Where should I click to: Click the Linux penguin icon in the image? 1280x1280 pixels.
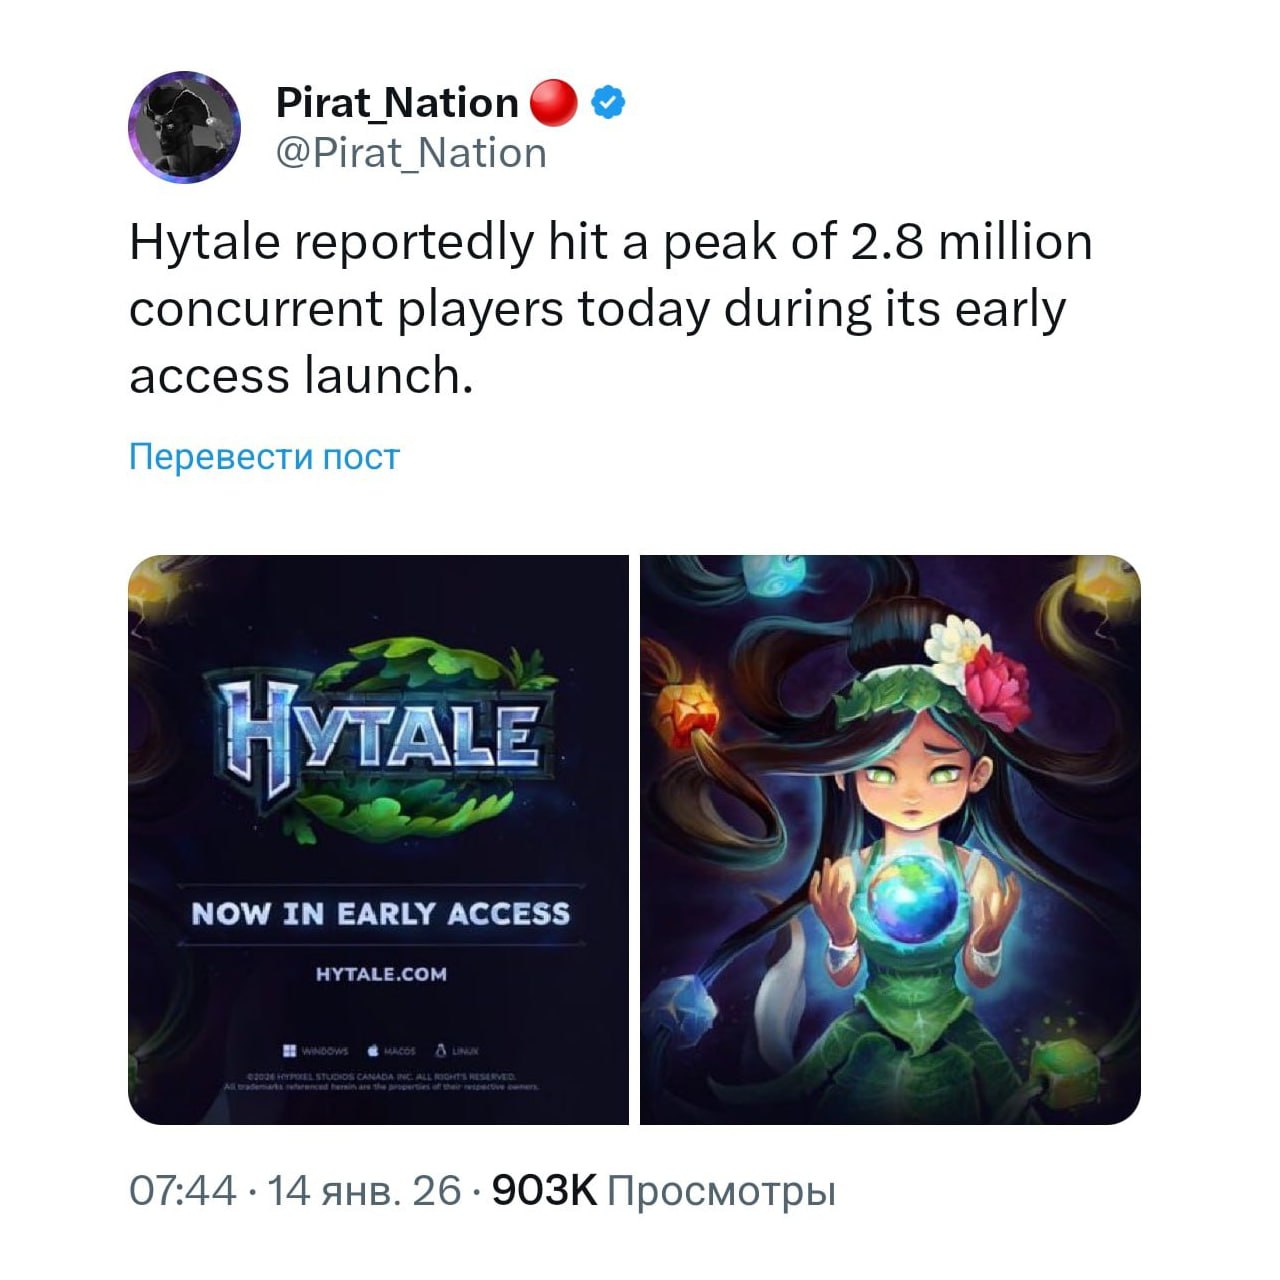coord(439,1051)
